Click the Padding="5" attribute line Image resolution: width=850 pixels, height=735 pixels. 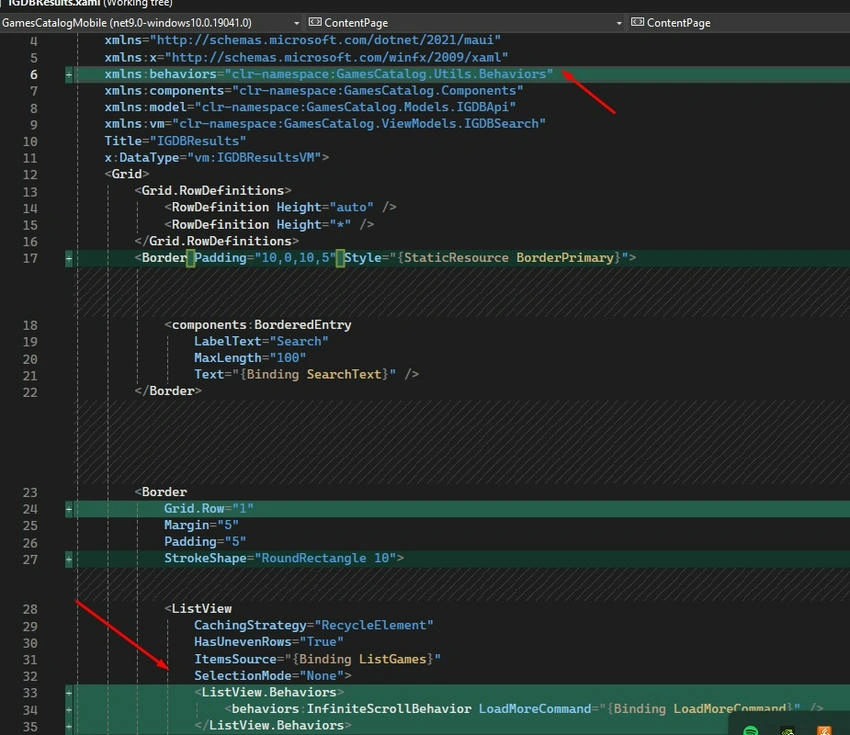point(205,542)
